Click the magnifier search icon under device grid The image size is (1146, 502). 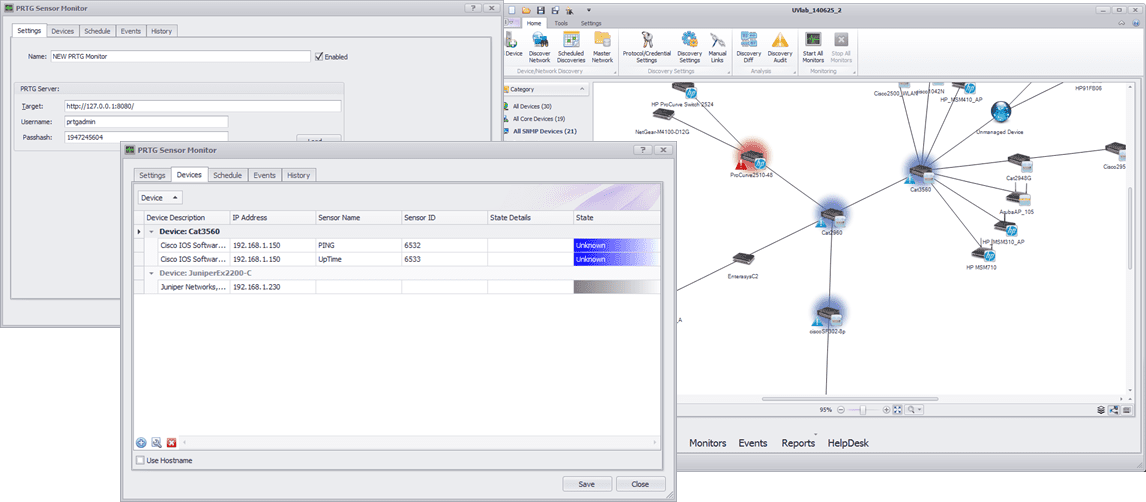156,442
